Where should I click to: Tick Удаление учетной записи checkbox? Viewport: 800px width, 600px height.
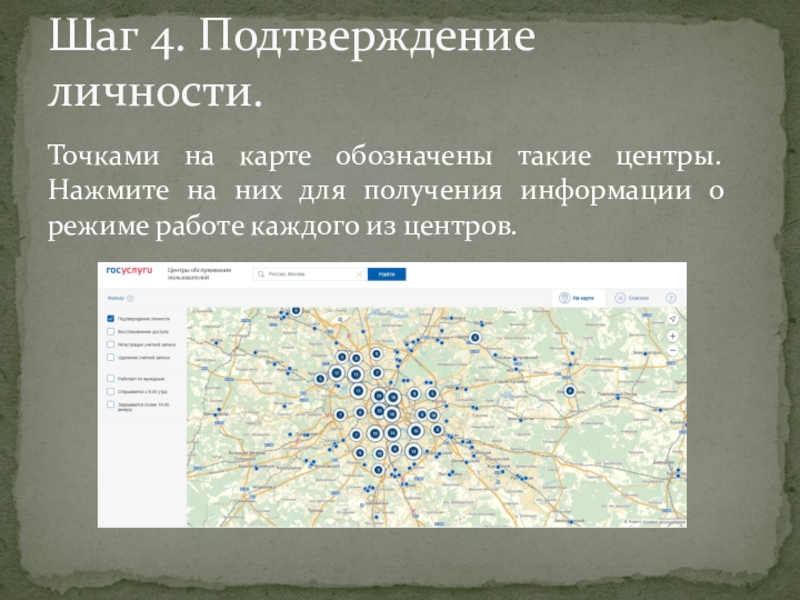(110, 357)
